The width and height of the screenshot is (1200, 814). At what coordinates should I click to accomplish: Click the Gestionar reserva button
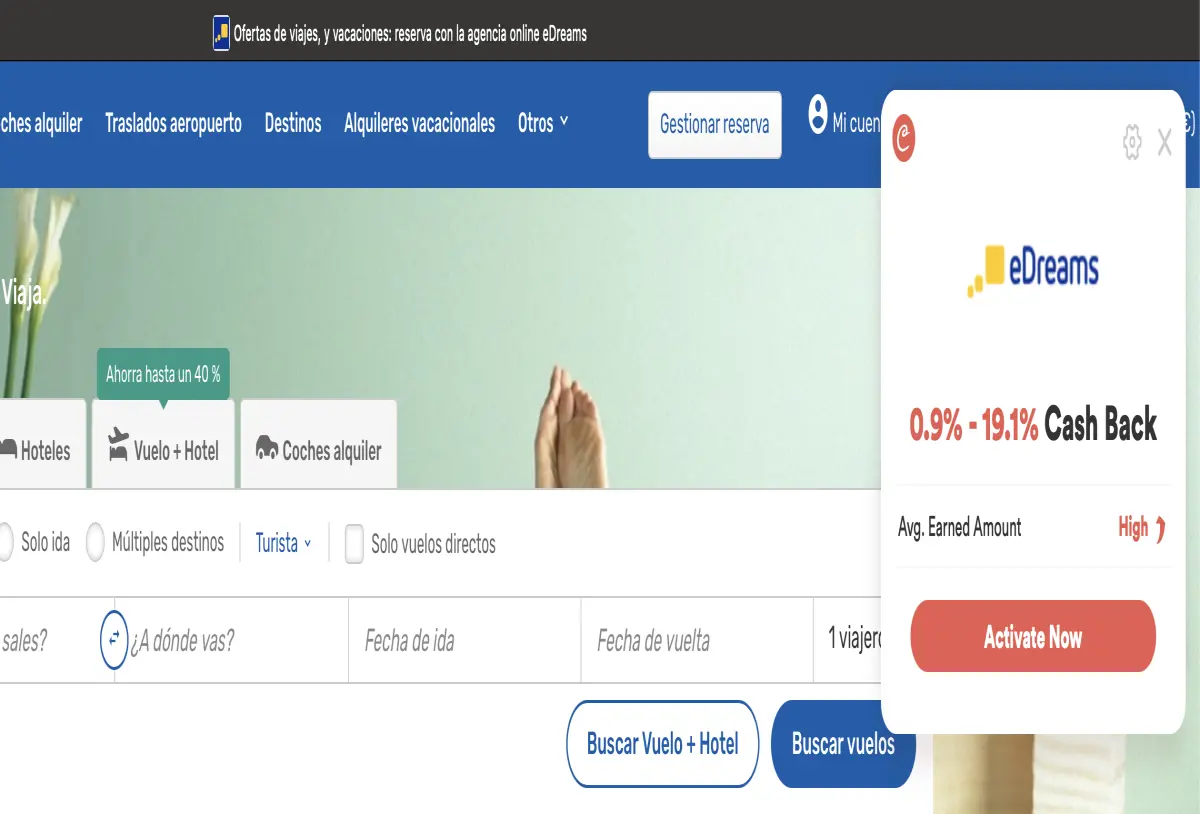point(714,125)
